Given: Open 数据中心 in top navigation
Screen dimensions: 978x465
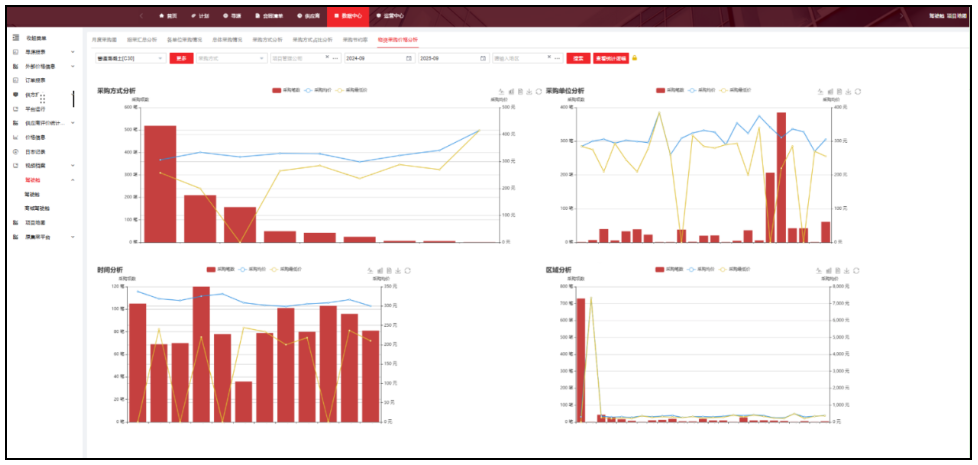Looking at the screenshot, I should coord(347,15).
